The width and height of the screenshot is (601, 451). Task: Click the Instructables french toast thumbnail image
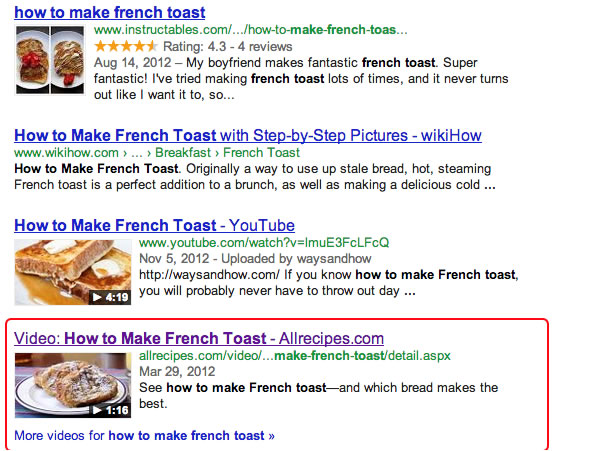[x=50, y=60]
